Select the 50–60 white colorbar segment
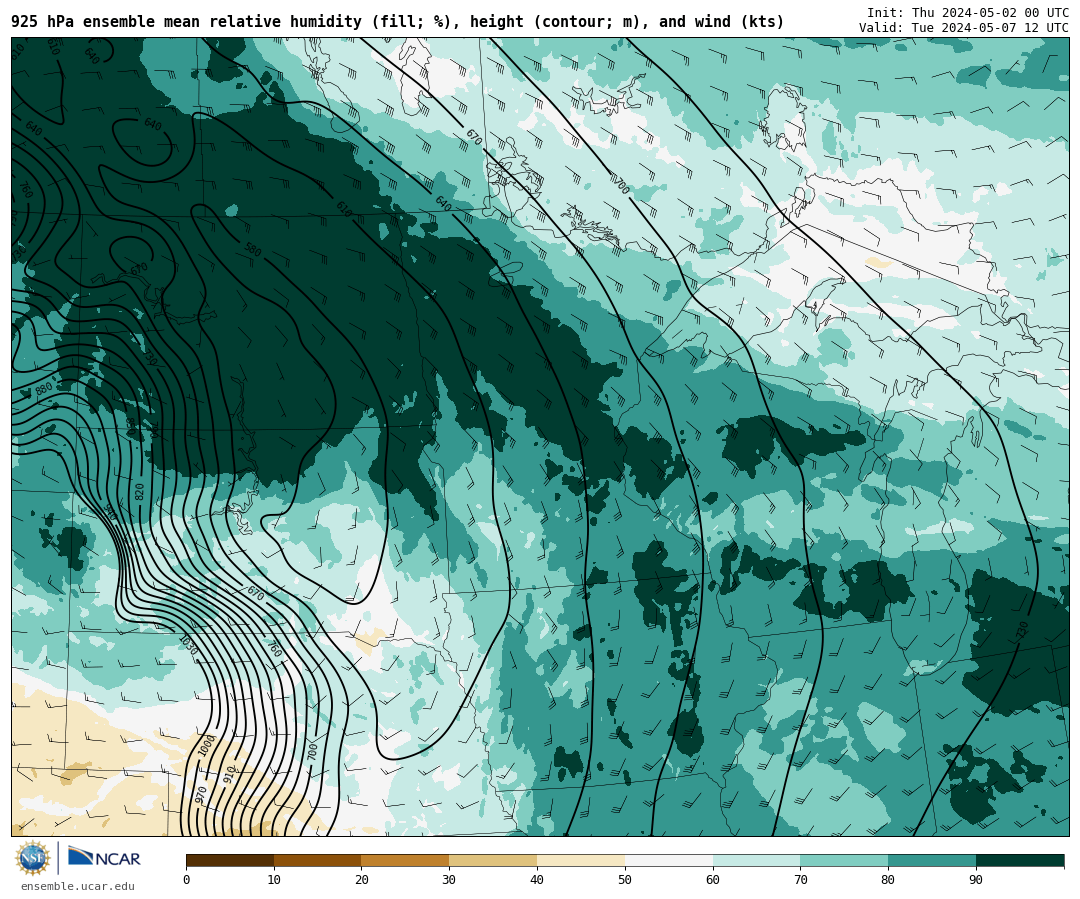1080x899 pixels. pyautogui.click(x=669, y=860)
